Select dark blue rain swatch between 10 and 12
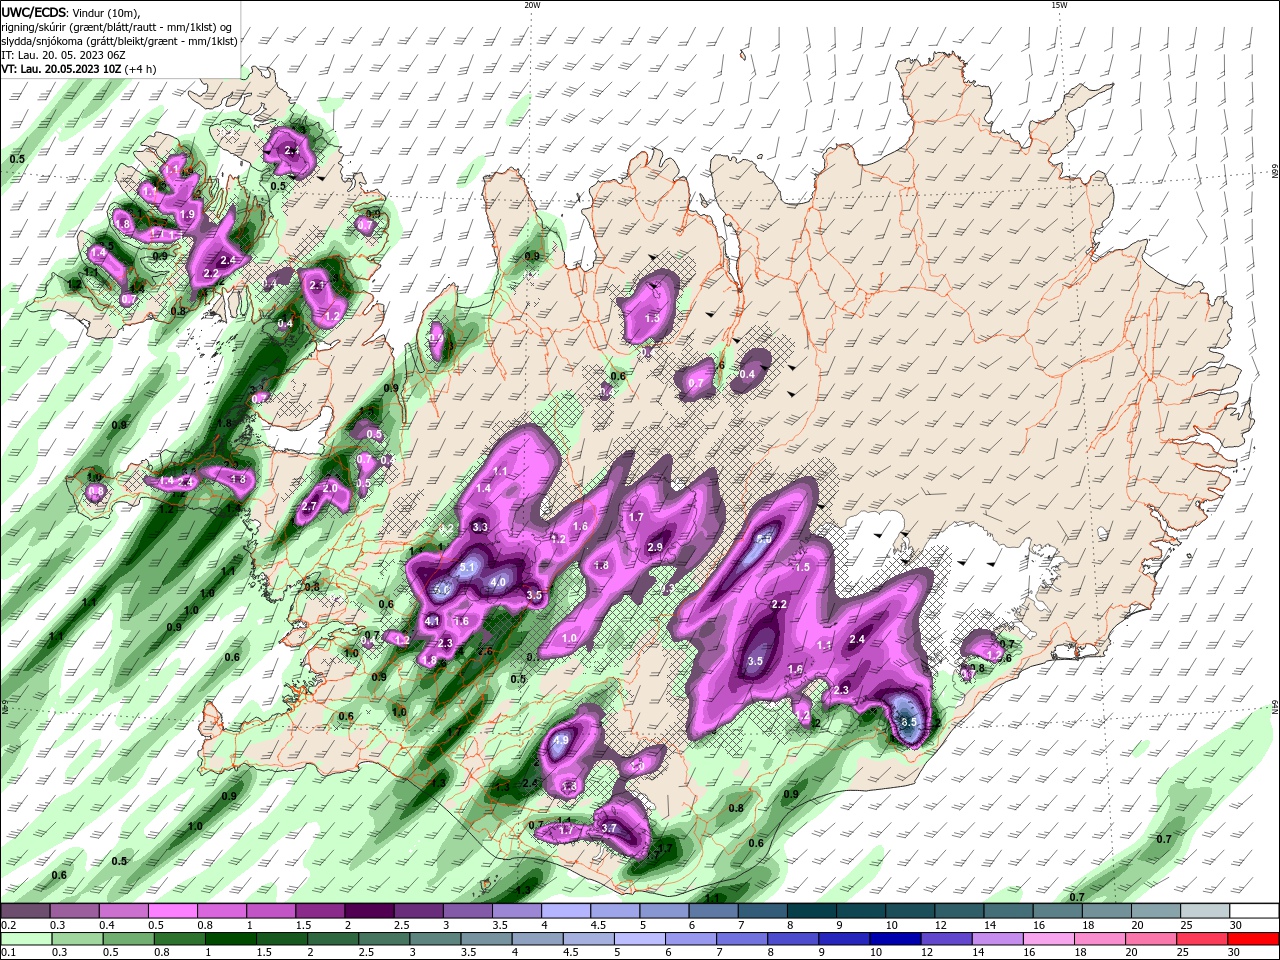The height and width of the screenshot is (960, 1280). [896, 939]
